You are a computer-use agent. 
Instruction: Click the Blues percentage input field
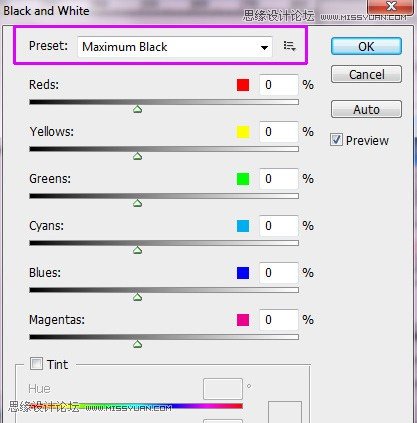point(279,273)
